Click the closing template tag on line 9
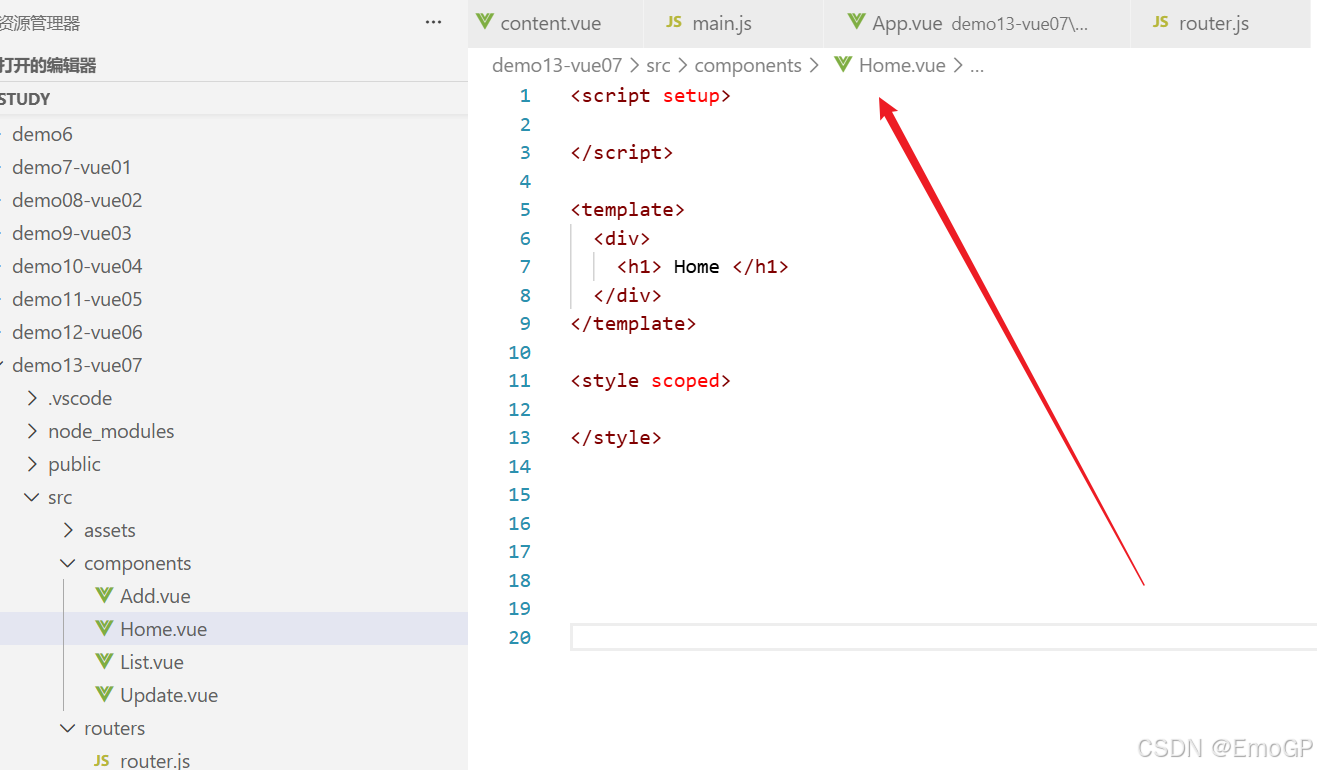 (633, 324)
